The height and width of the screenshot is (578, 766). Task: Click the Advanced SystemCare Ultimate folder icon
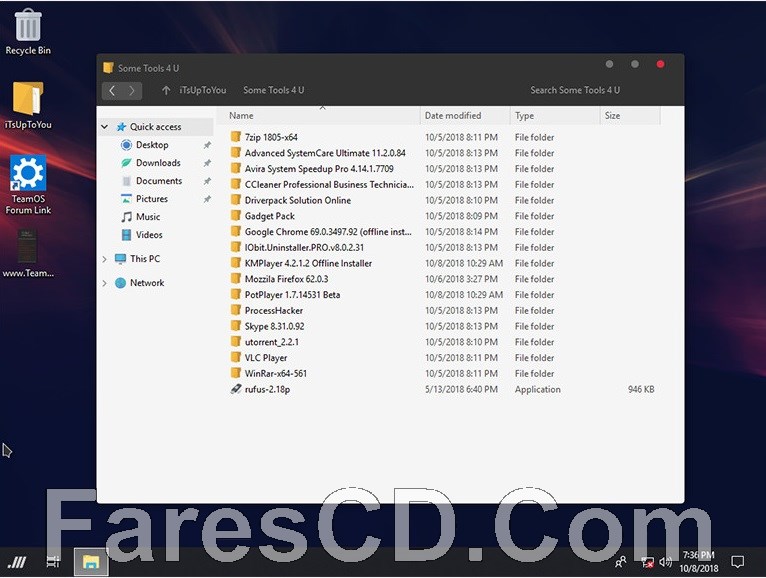235,153
